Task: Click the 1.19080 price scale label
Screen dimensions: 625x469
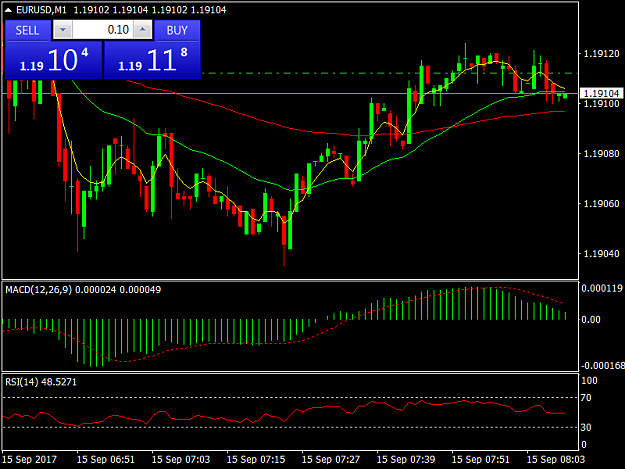Action: click(x=601, y=154)
